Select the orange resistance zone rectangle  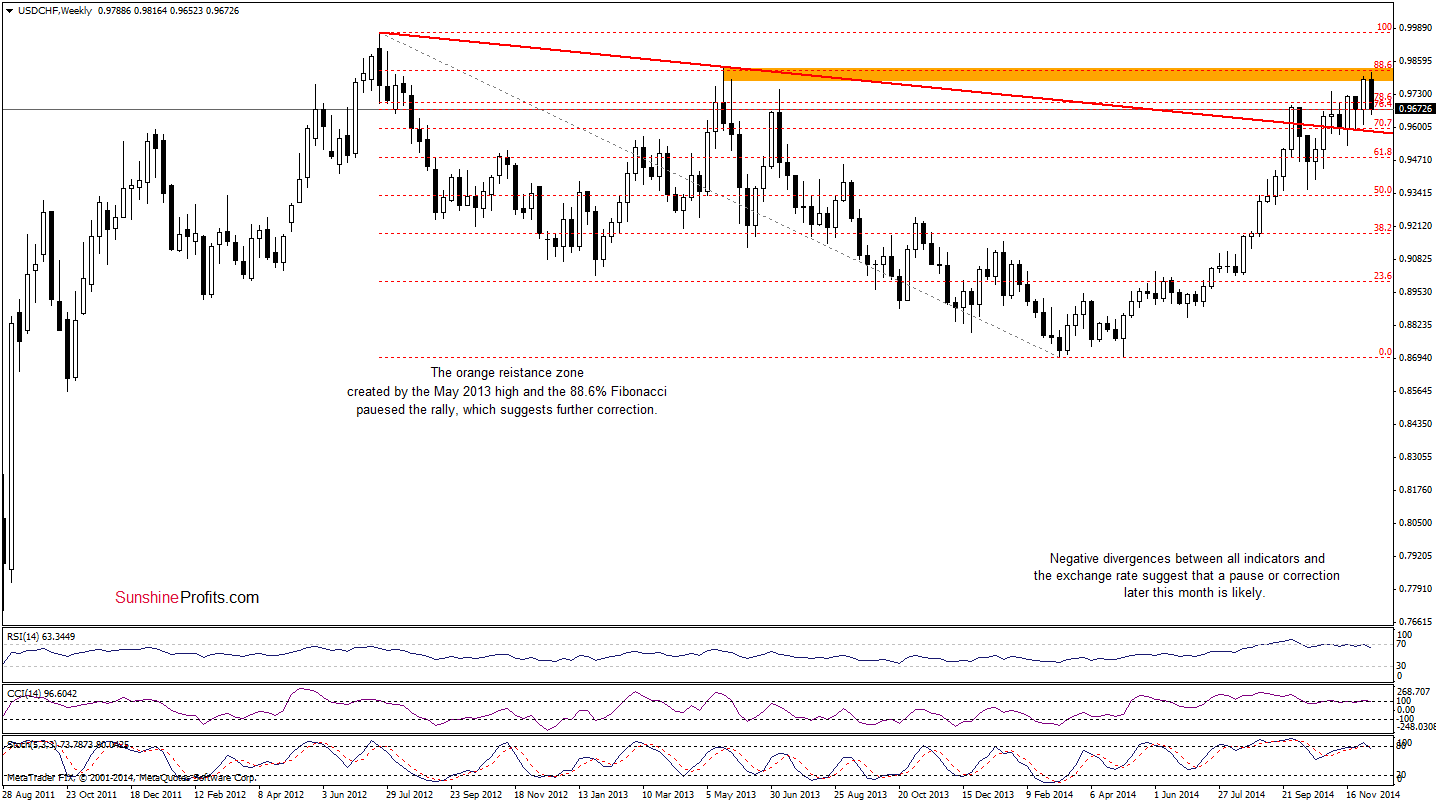click(1058, 74)
